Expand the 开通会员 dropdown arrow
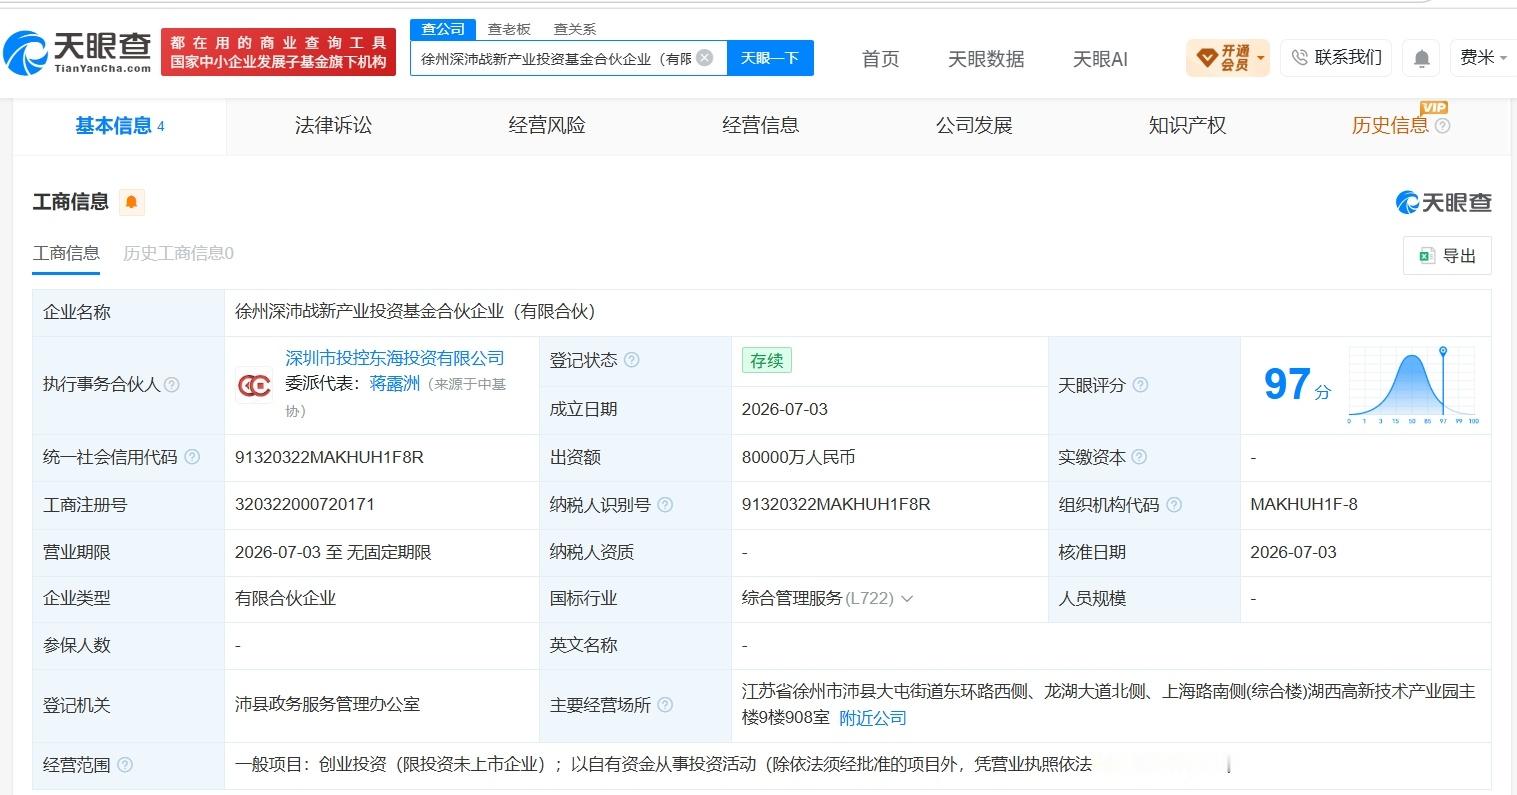The height and width of the screenshot is (795, 1517). (1260, 58)
